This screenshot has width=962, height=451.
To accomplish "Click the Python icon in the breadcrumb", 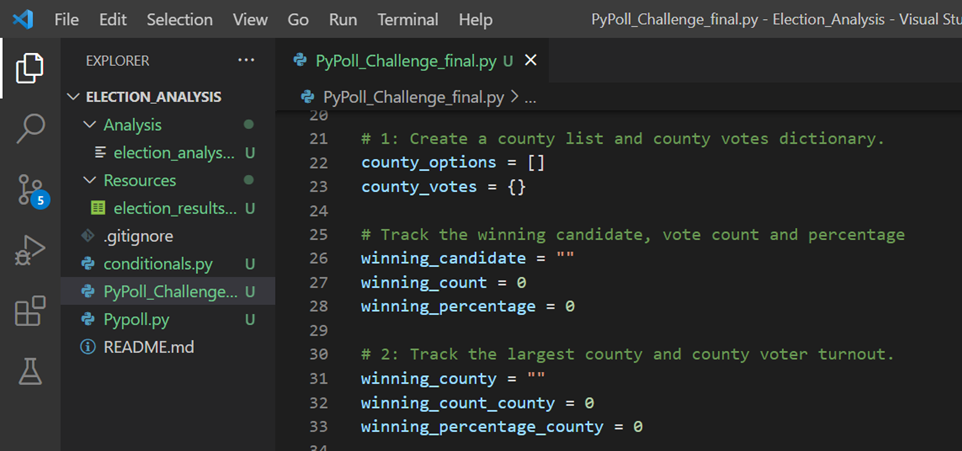I will pyautogui.click(x=308, y=97).
